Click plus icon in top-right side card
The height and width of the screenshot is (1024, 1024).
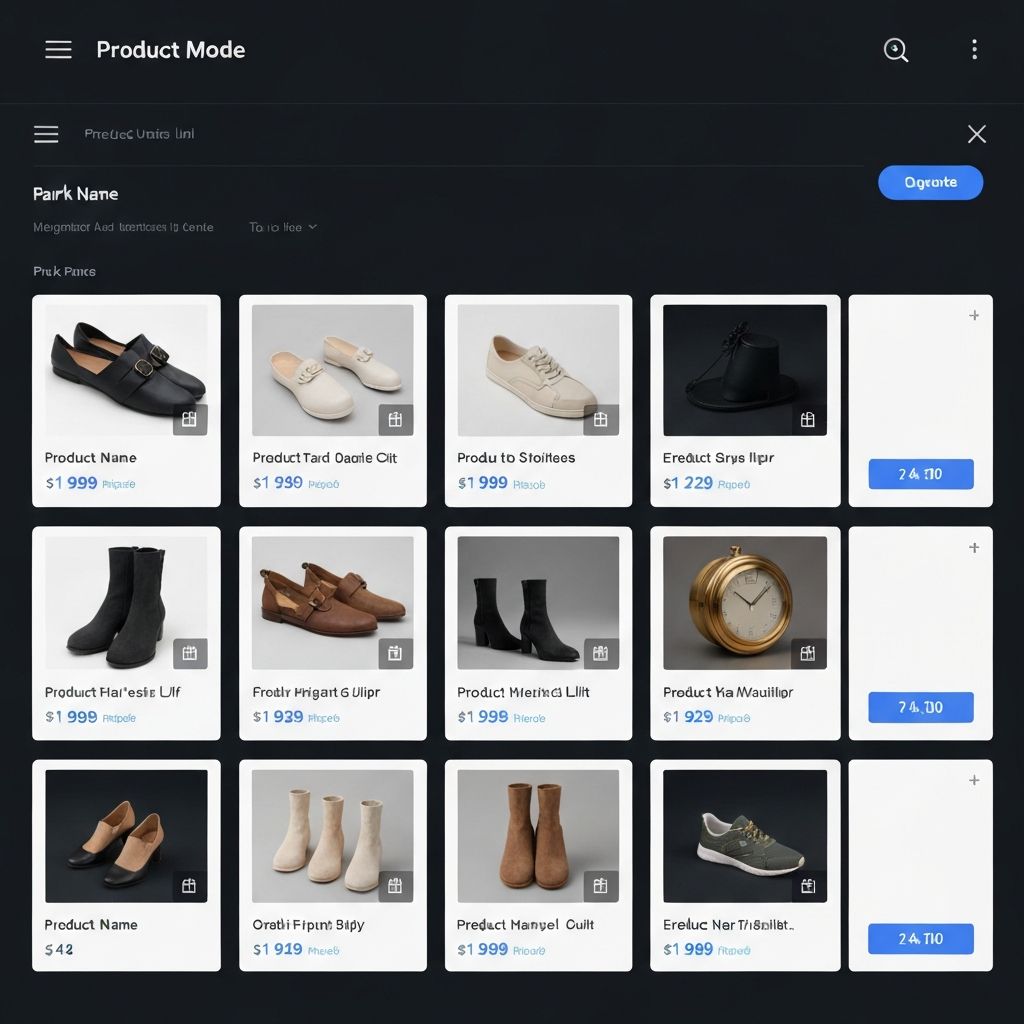coord(974,316)
